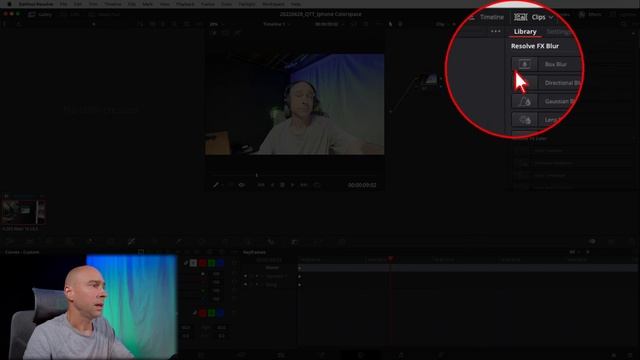Toggle the blue curve channel
Image resolution: width=640 pixels, height=360 pixels.
[x=220, y=263]
